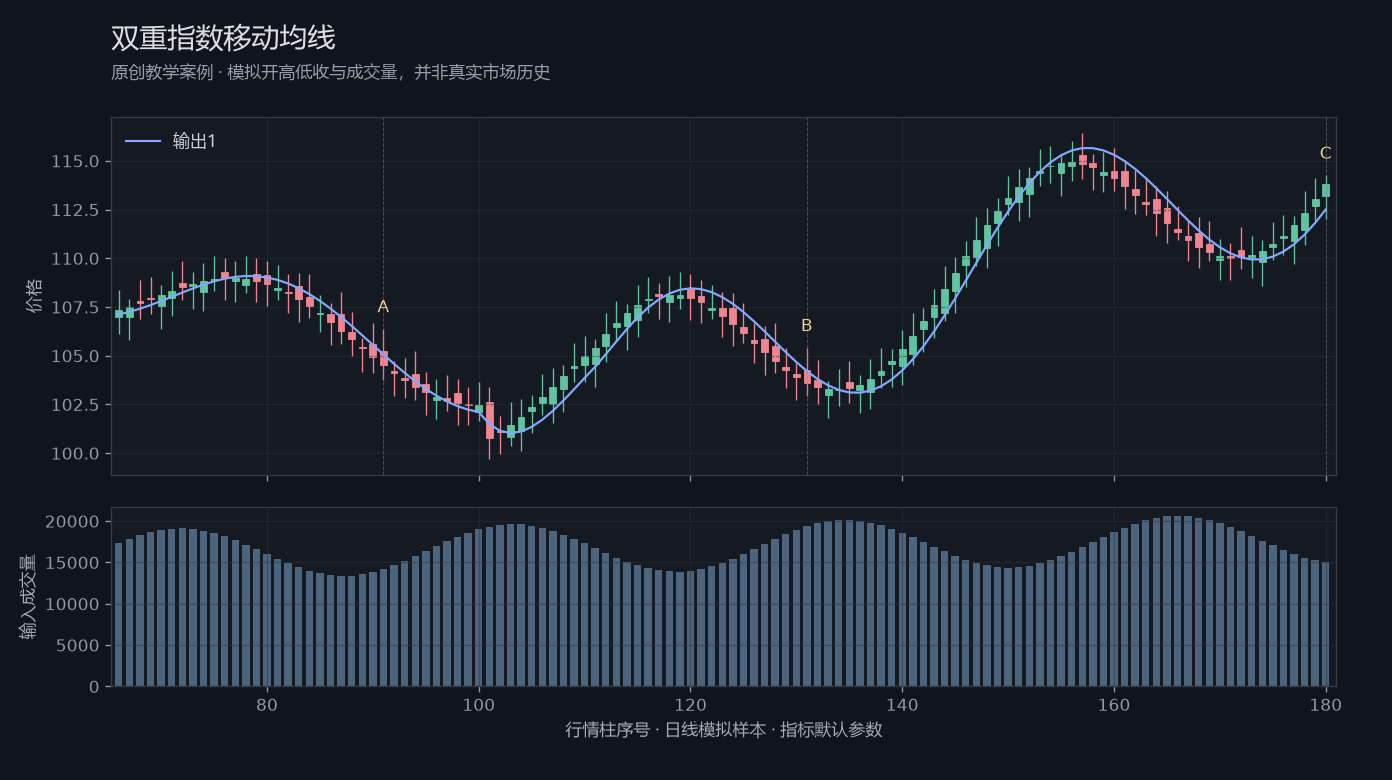Click the 输入成交量 y-axis title
Viewport: 1392px width, 780px height.
(29, 597)
